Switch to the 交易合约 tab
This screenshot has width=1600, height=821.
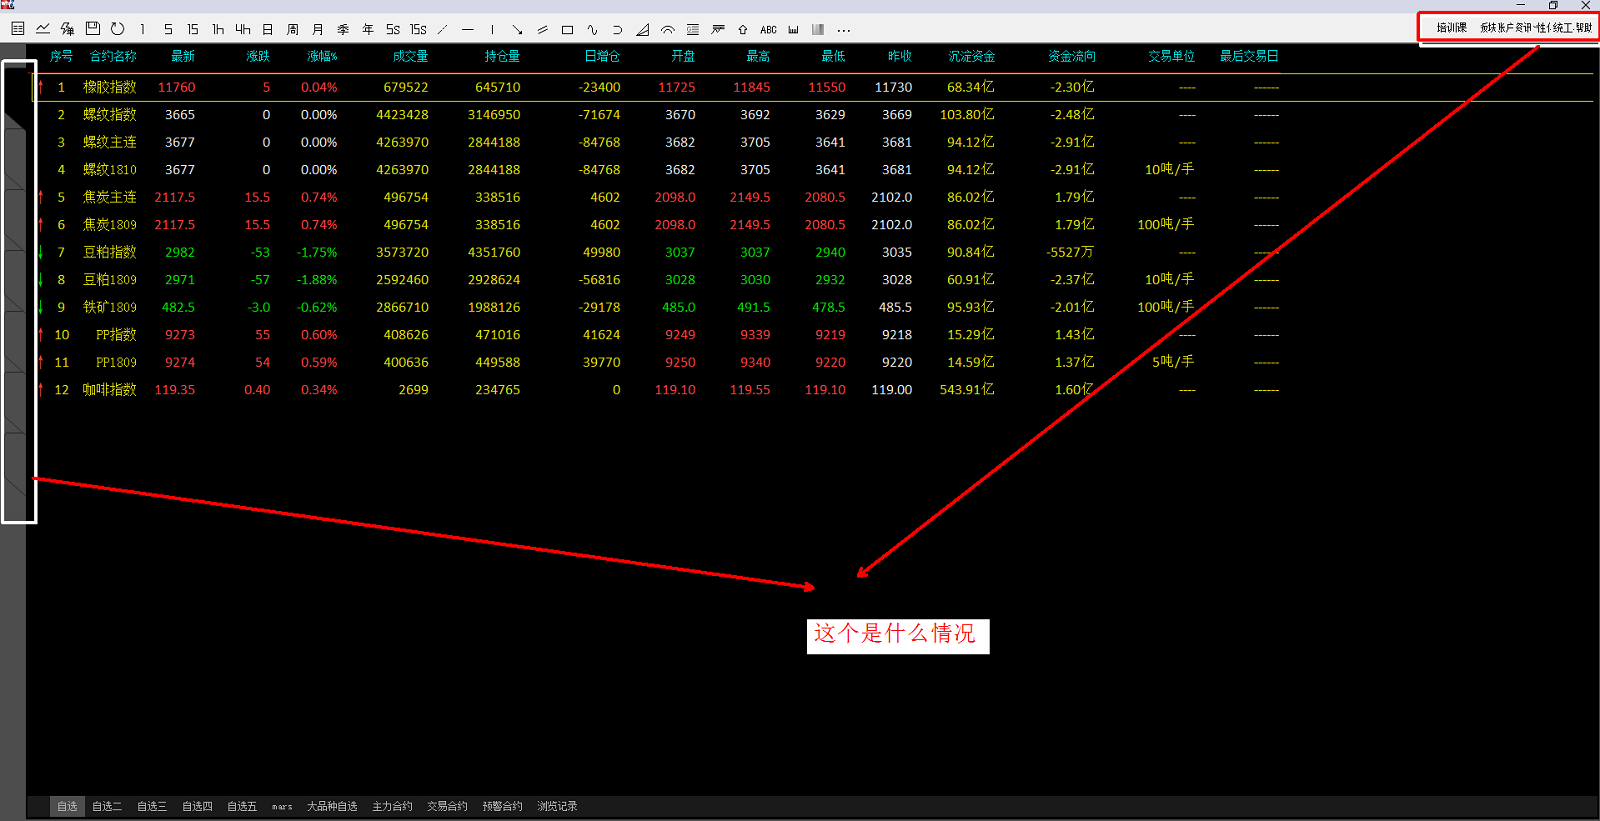(447, 806)
